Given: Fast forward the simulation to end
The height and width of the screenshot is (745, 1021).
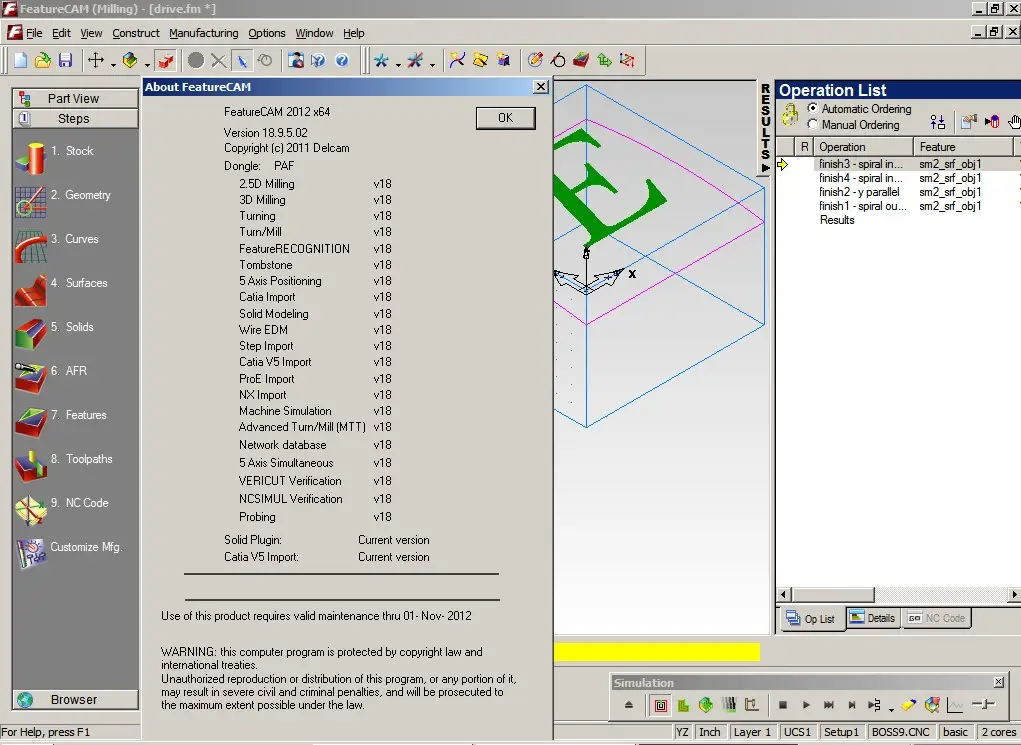Looking at the screenshot, I should click(x=828, y=705).
